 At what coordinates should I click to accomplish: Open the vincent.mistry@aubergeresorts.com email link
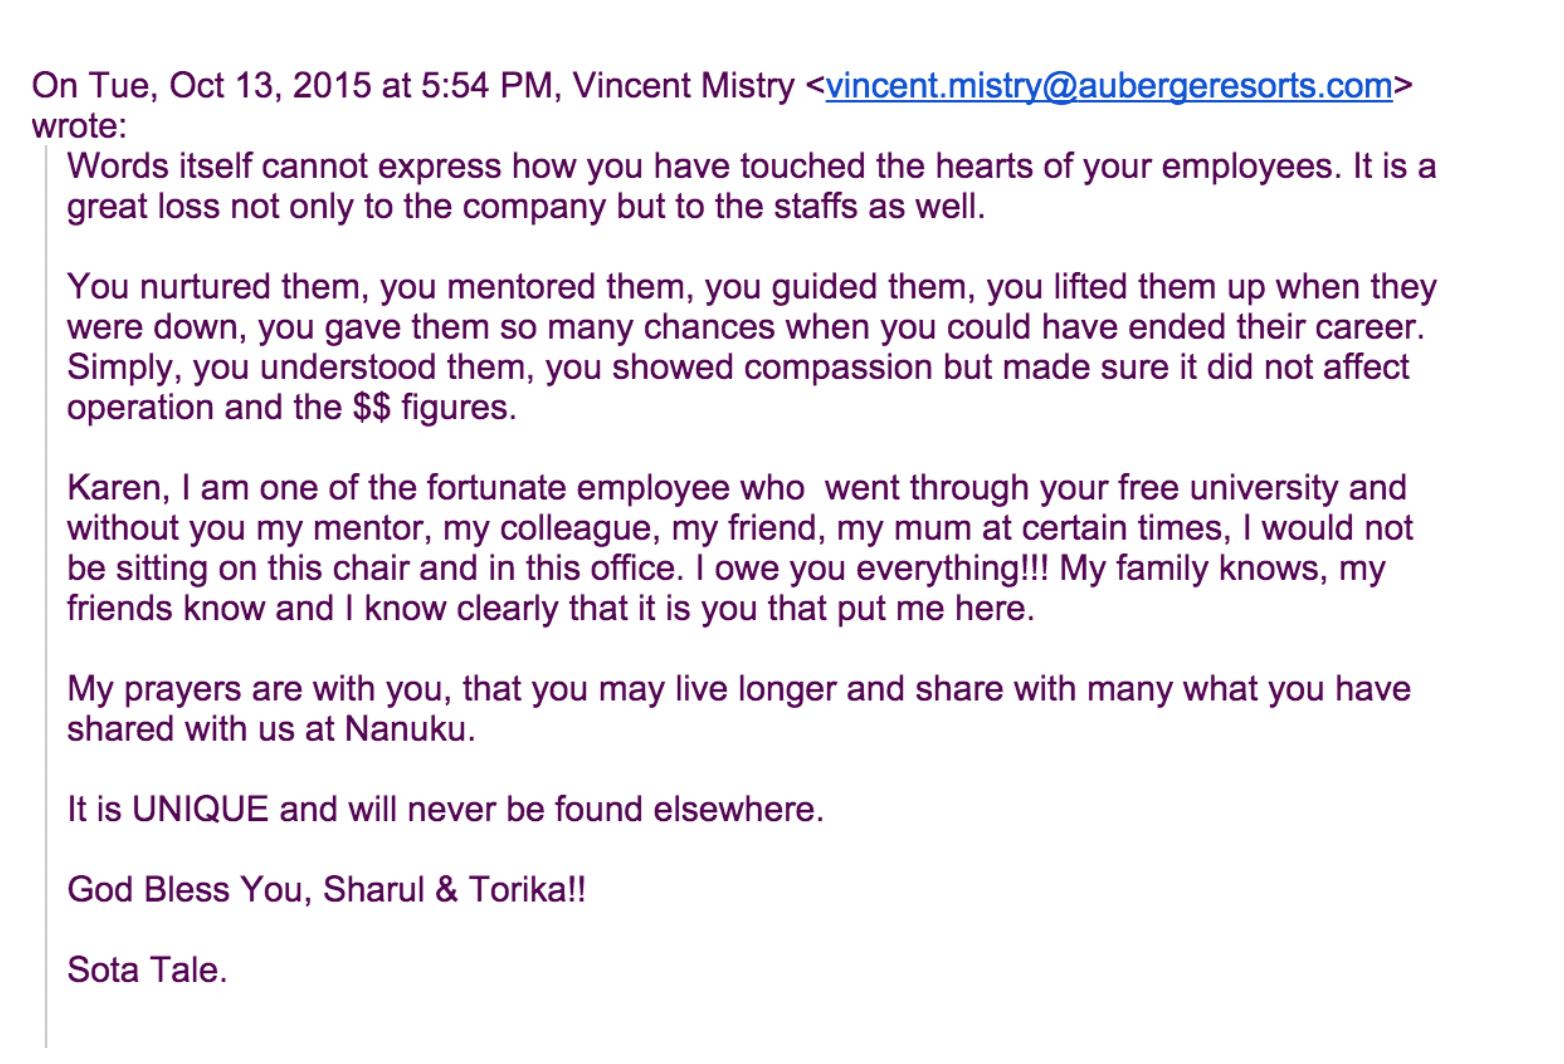click(x=1108, y=86)
